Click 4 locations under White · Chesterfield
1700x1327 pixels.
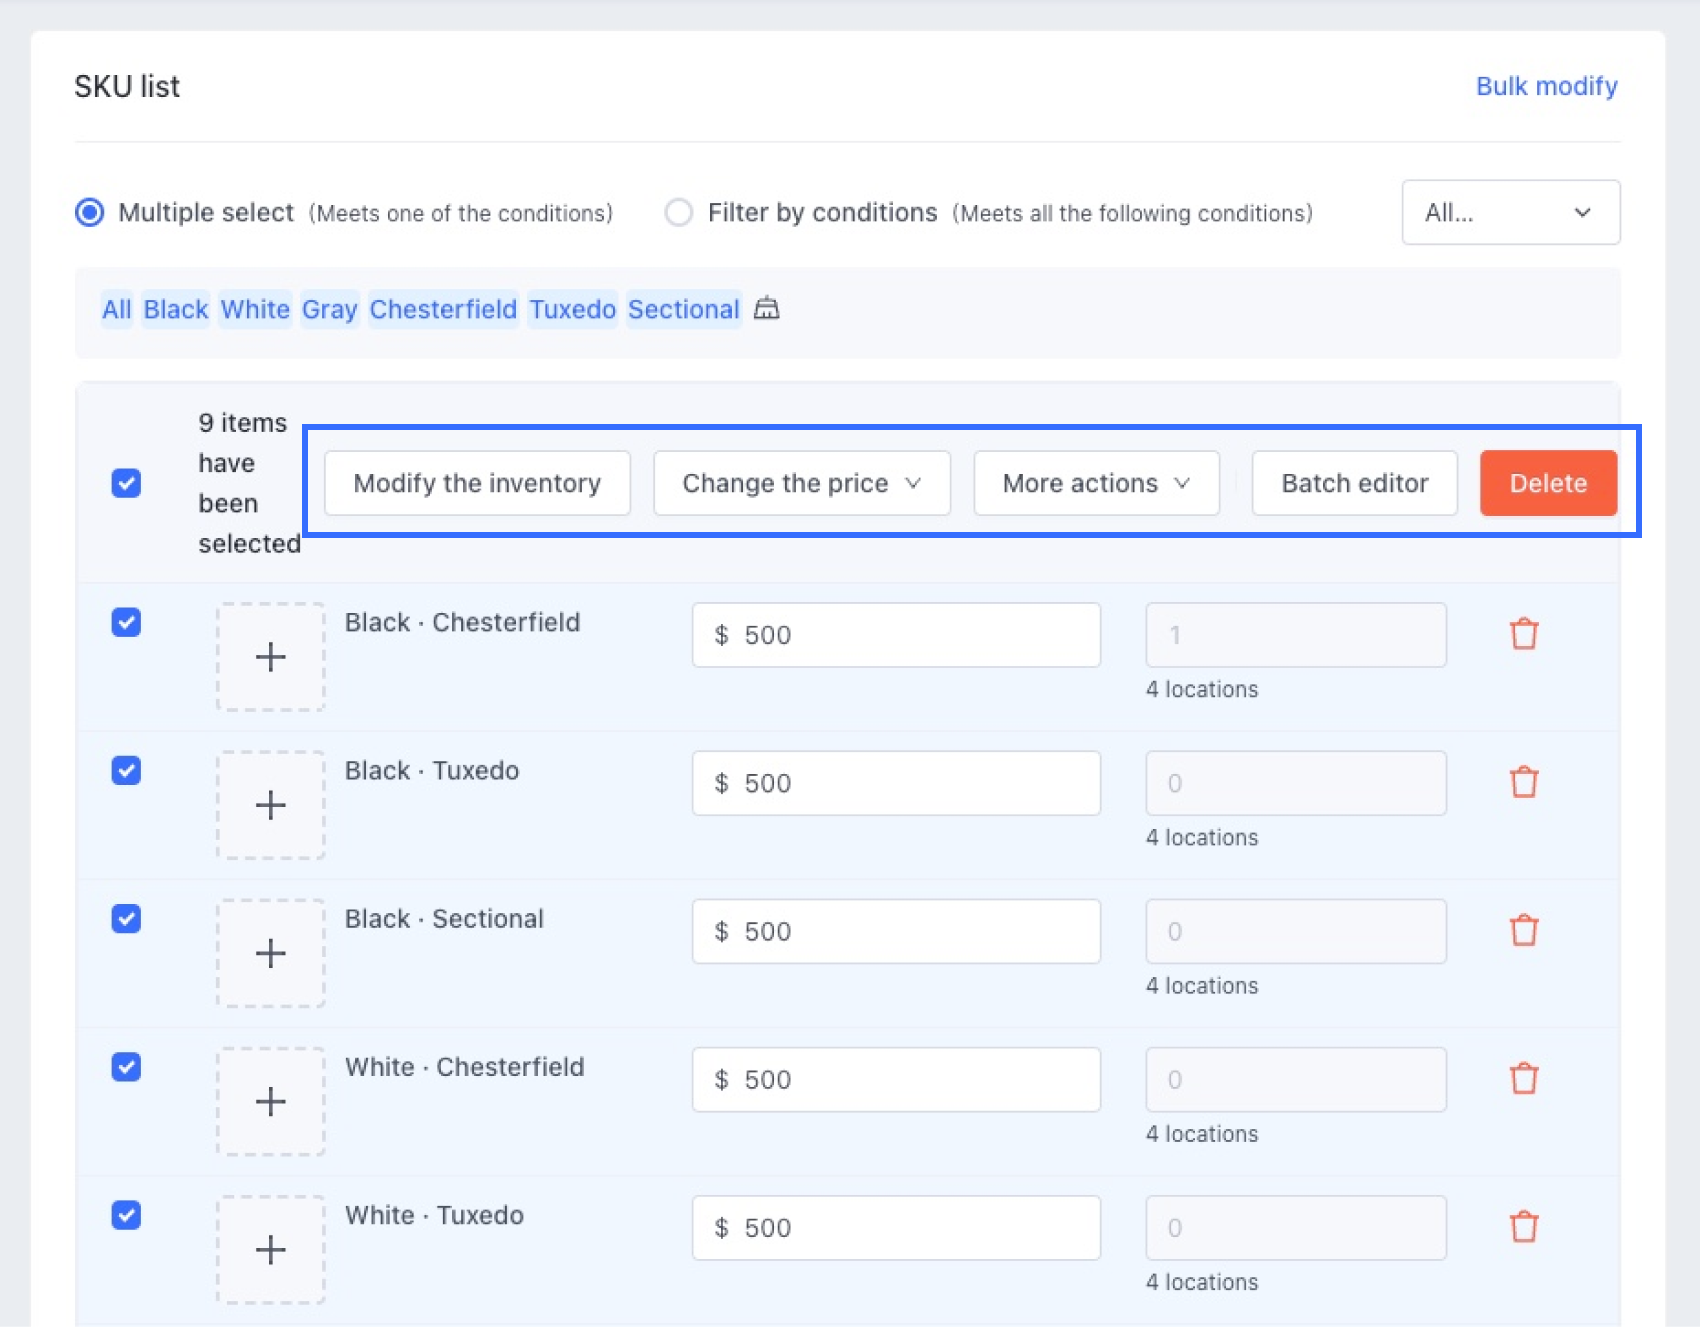1202,1133
